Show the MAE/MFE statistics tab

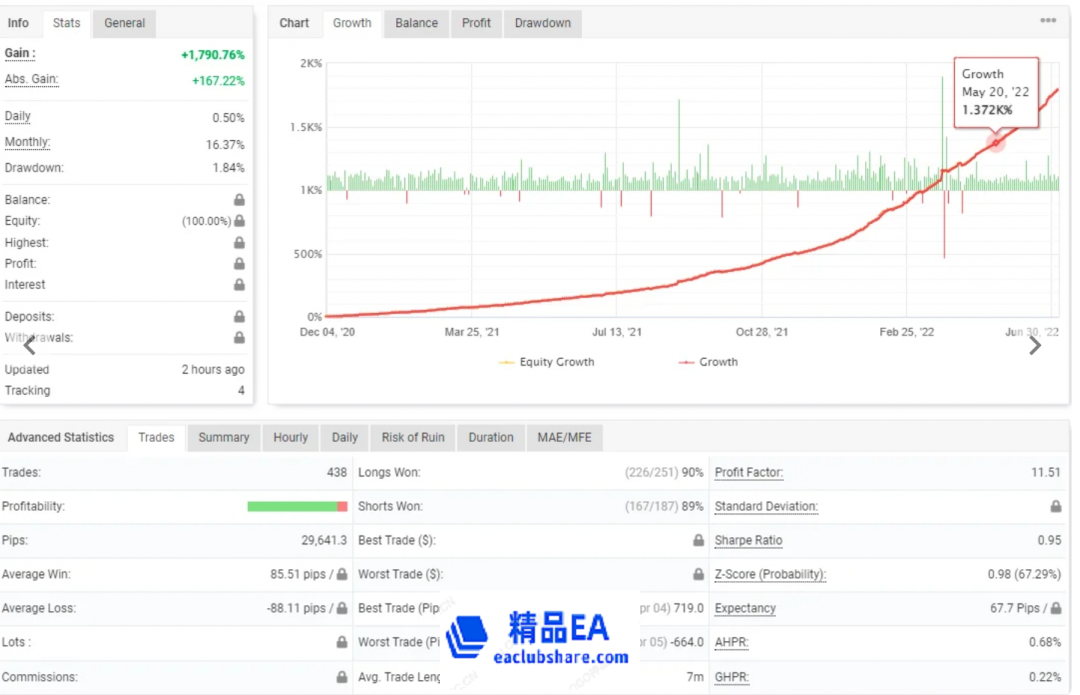pos(565,437)
